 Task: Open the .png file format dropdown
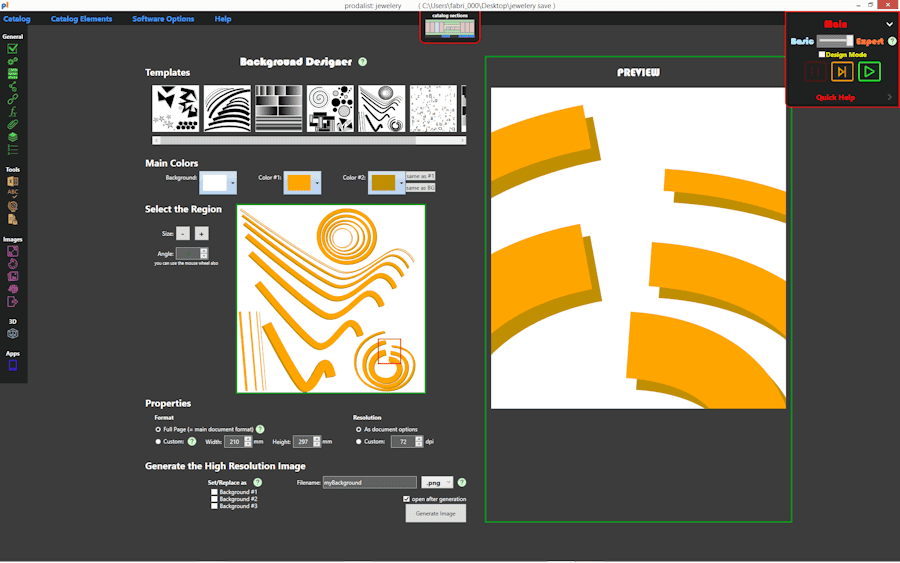tap(437, 483)
